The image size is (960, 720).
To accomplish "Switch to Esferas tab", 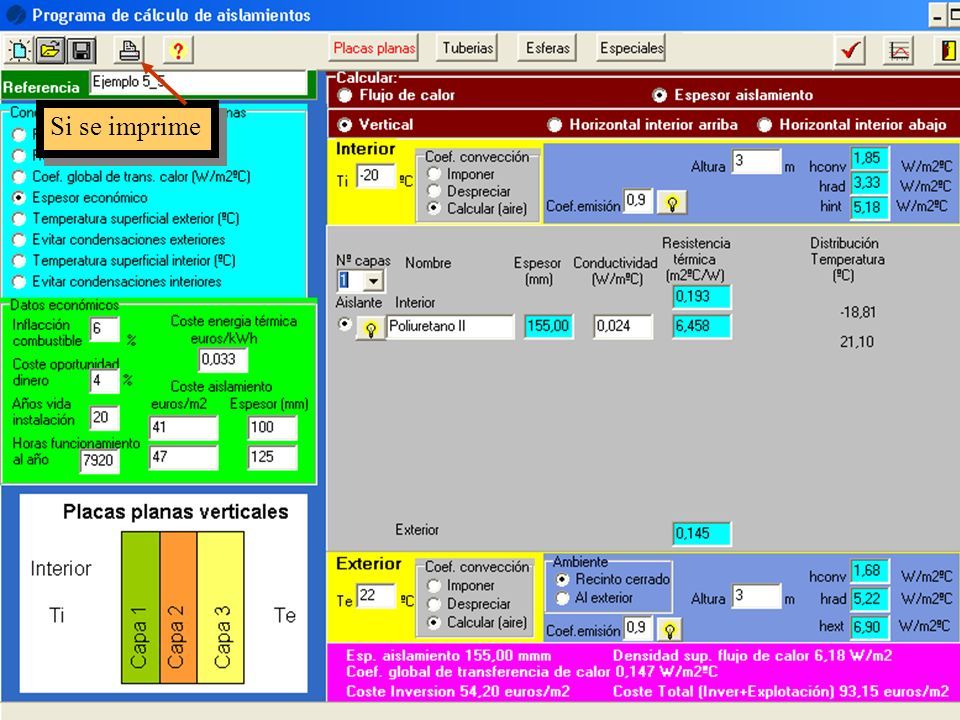I will (x=547, y=48).
